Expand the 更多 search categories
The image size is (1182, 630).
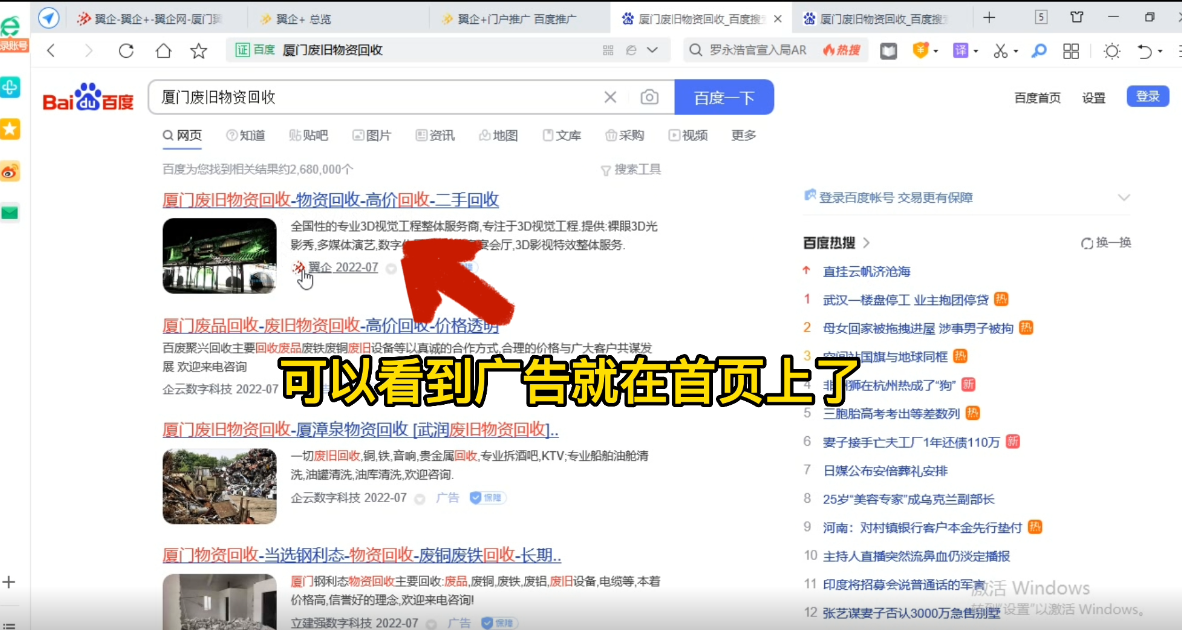pos(743,136)
